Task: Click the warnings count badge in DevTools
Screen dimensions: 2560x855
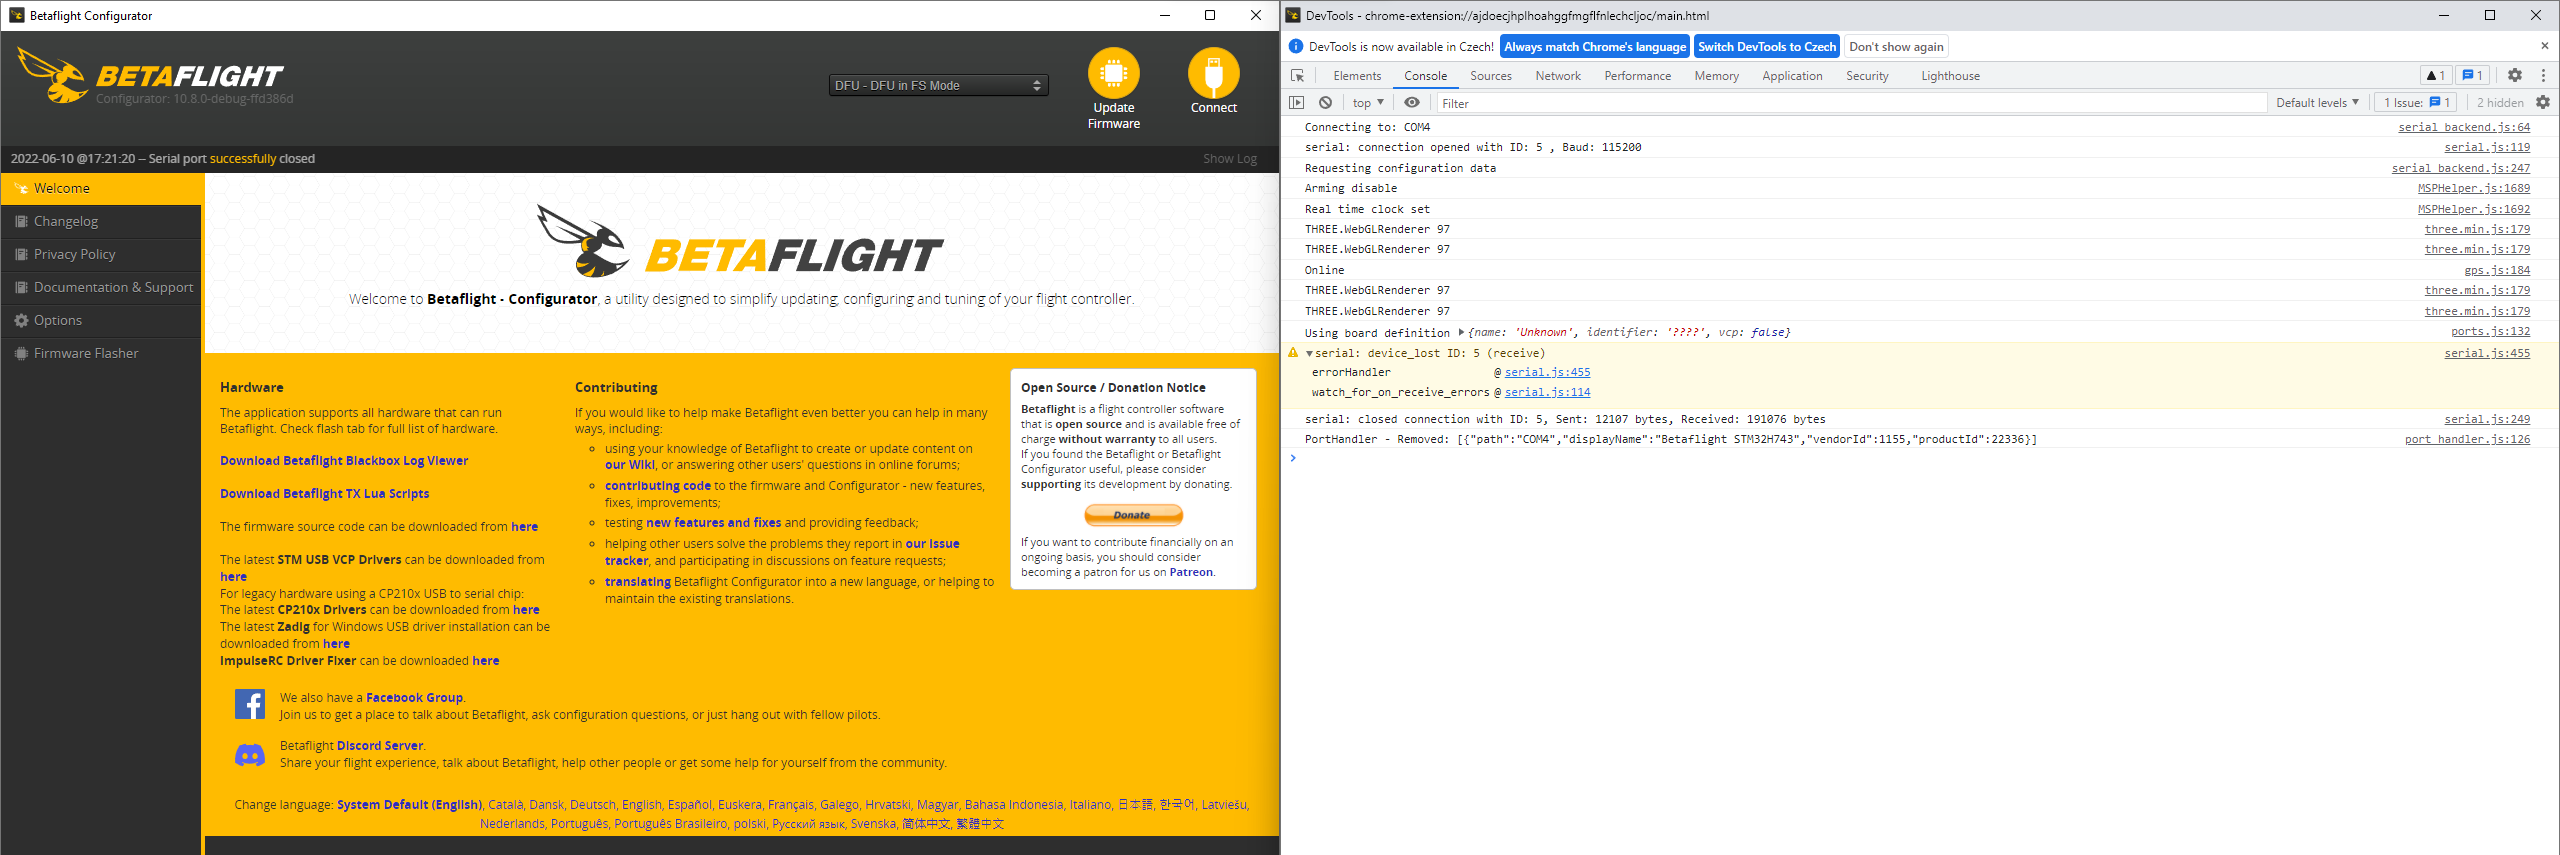Action: pos(2435,76)
